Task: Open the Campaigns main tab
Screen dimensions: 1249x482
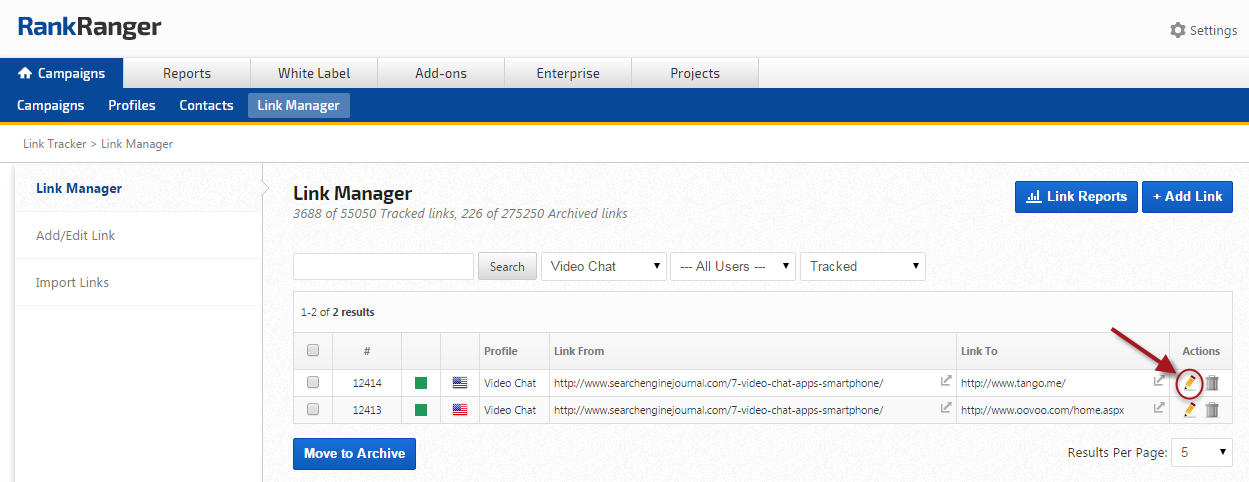Action: 61,73
